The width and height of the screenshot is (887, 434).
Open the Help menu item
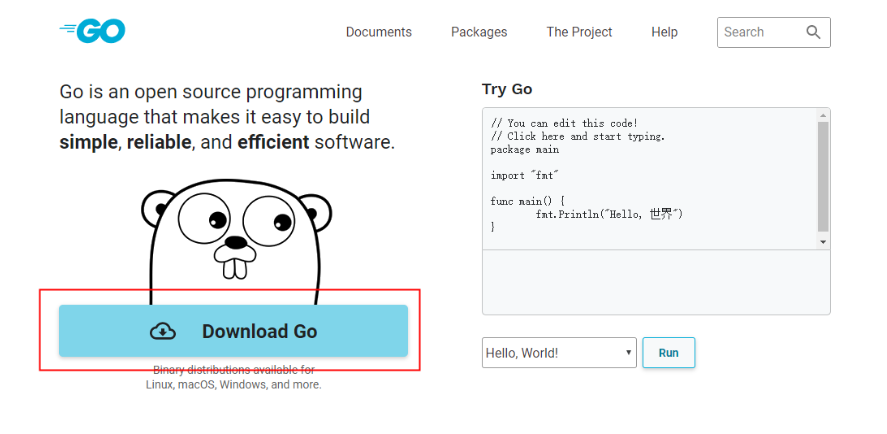tap(665, 32)
